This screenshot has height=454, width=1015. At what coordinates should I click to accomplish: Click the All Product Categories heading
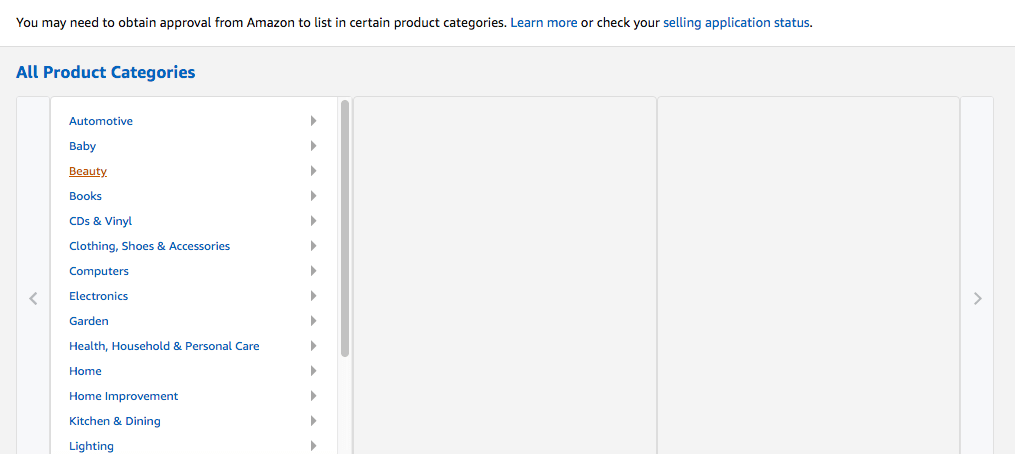[x=105, y=72]
